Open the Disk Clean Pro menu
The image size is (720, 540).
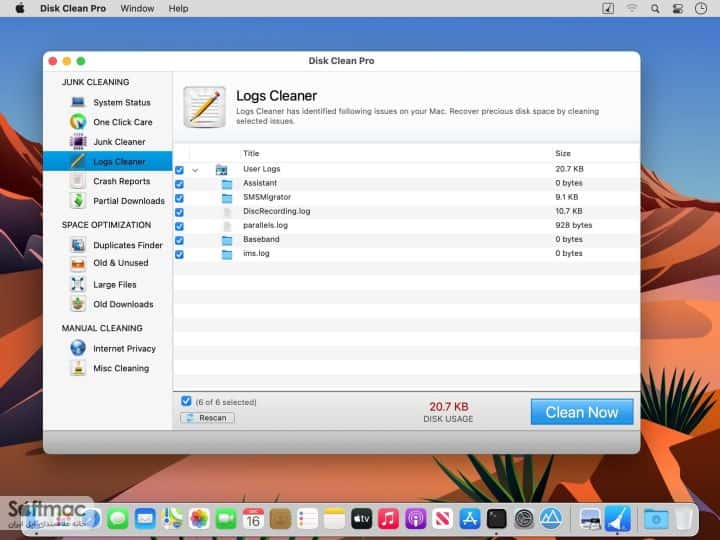[x=73, y=8]
